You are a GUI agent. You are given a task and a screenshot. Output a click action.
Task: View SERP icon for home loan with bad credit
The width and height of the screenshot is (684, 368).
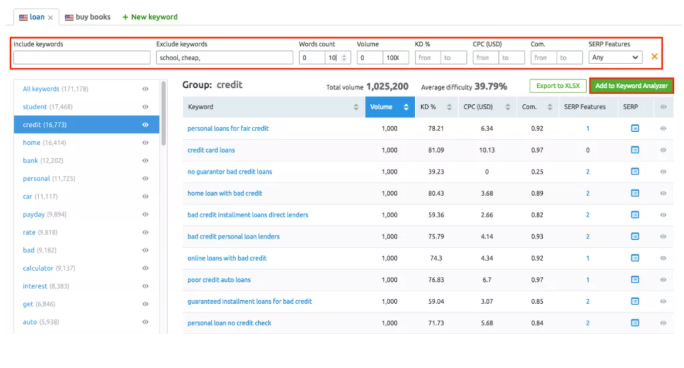point(635,193)
